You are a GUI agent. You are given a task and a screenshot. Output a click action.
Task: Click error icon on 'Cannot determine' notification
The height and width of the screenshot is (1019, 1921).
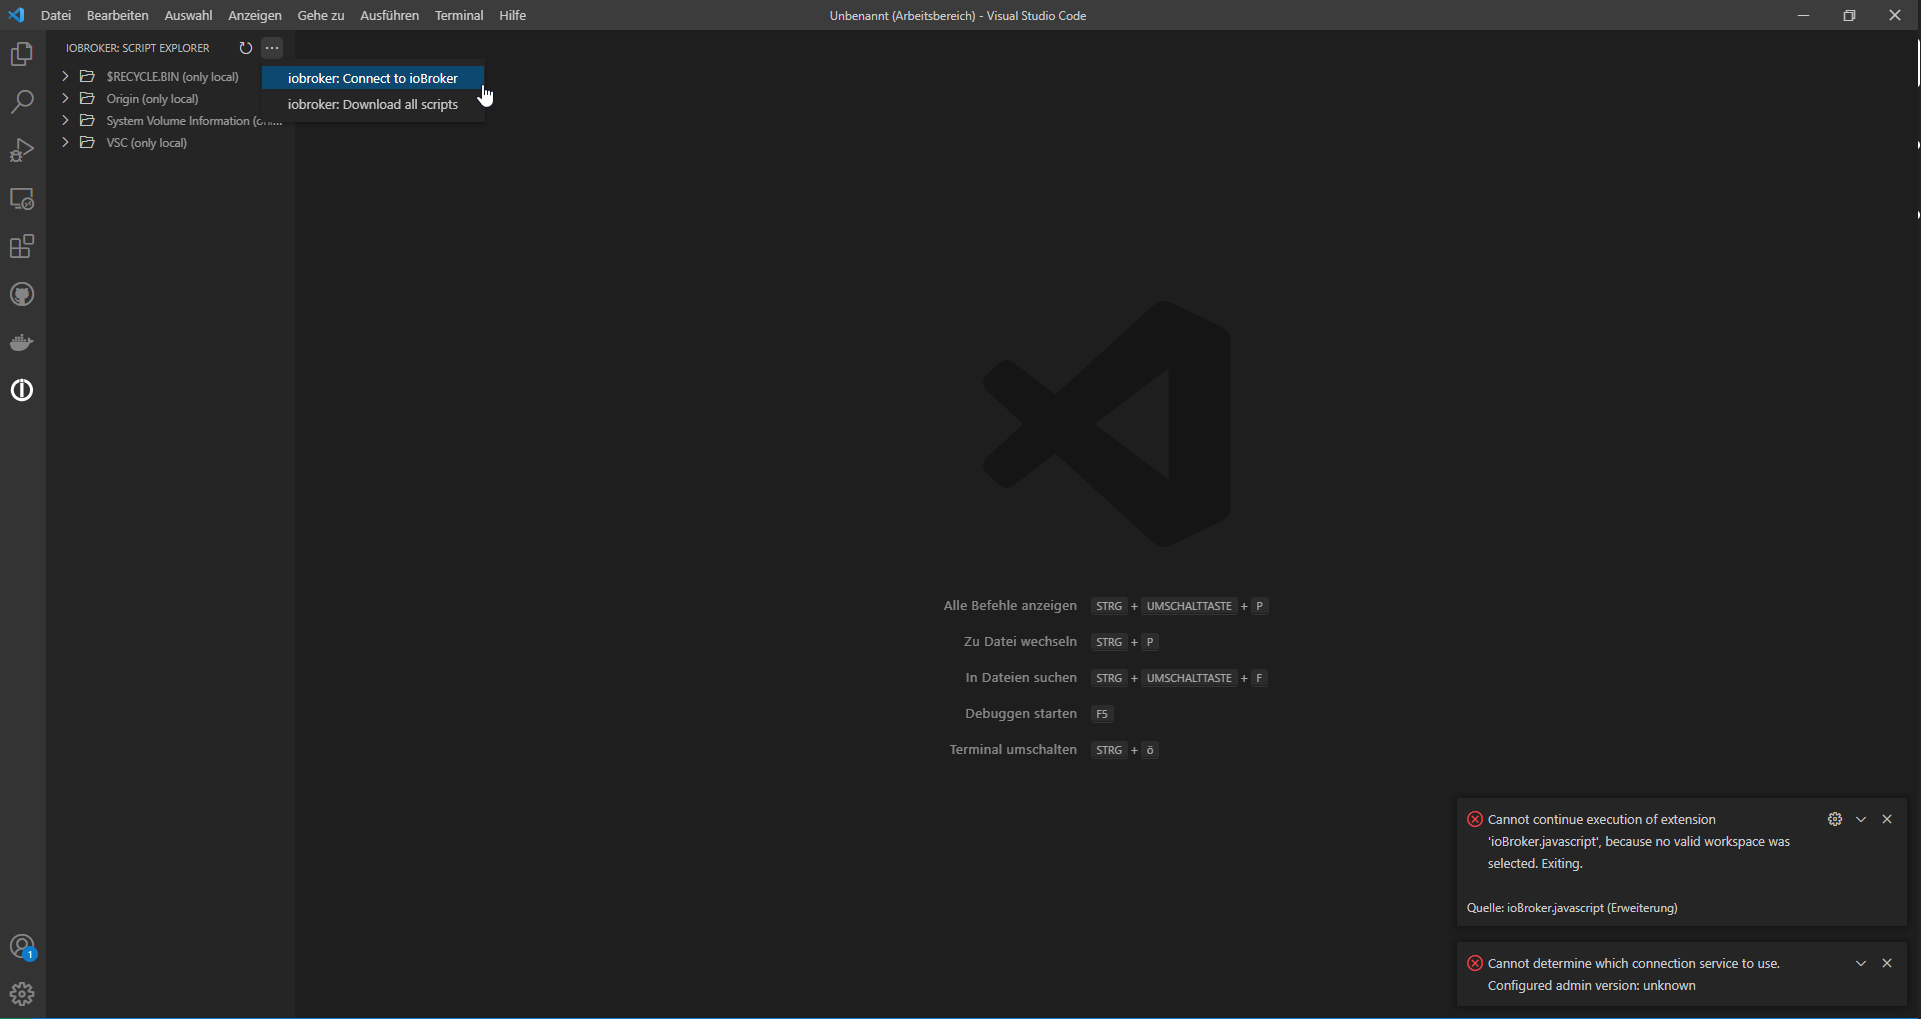point(1475,963)
